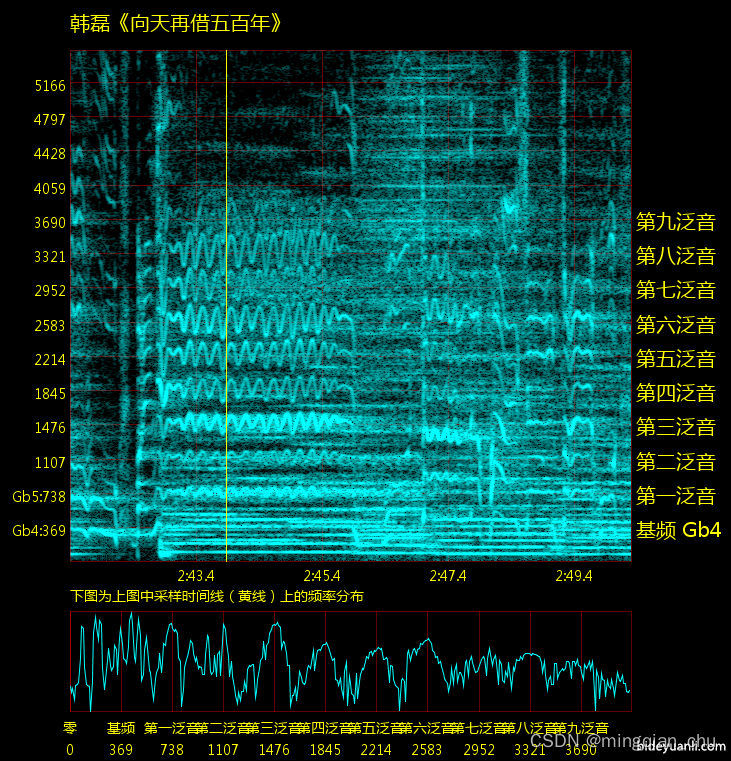The image size is (731, 761).
Task: Click the 4428 frequency label
Action: click(x=50, y=154)
